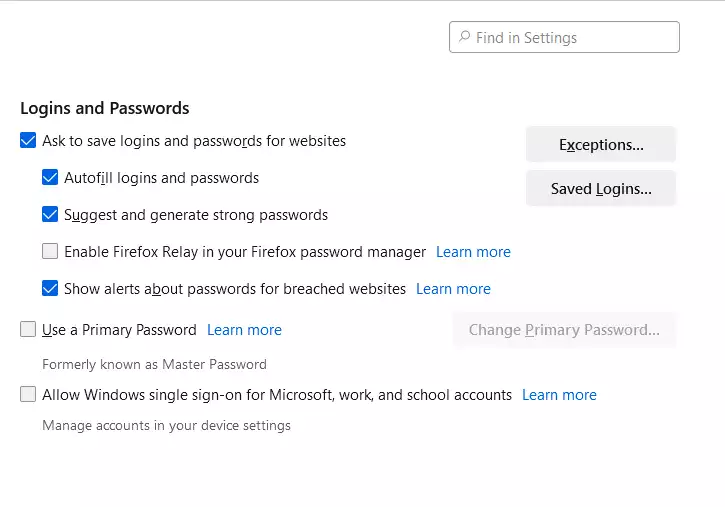Follow Learn more link for Primary Password
The width and height of the screenshot is (725, 507).
pos(245,330)
